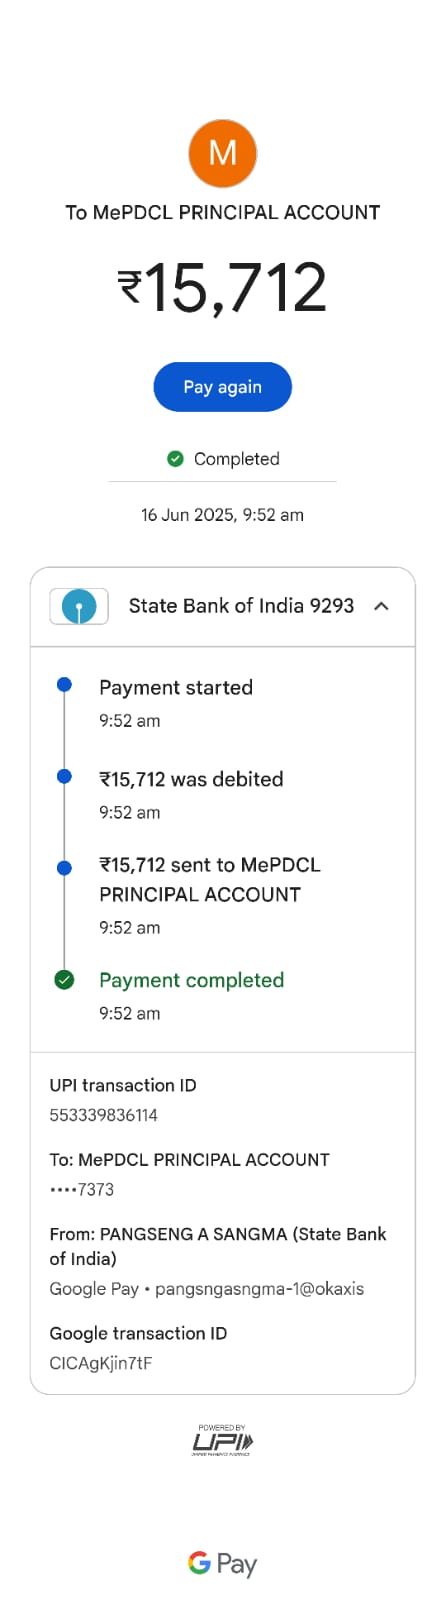This screenshot has height=1600, width=446.
Task: Click the Pay again button
Action: (222, 387)
